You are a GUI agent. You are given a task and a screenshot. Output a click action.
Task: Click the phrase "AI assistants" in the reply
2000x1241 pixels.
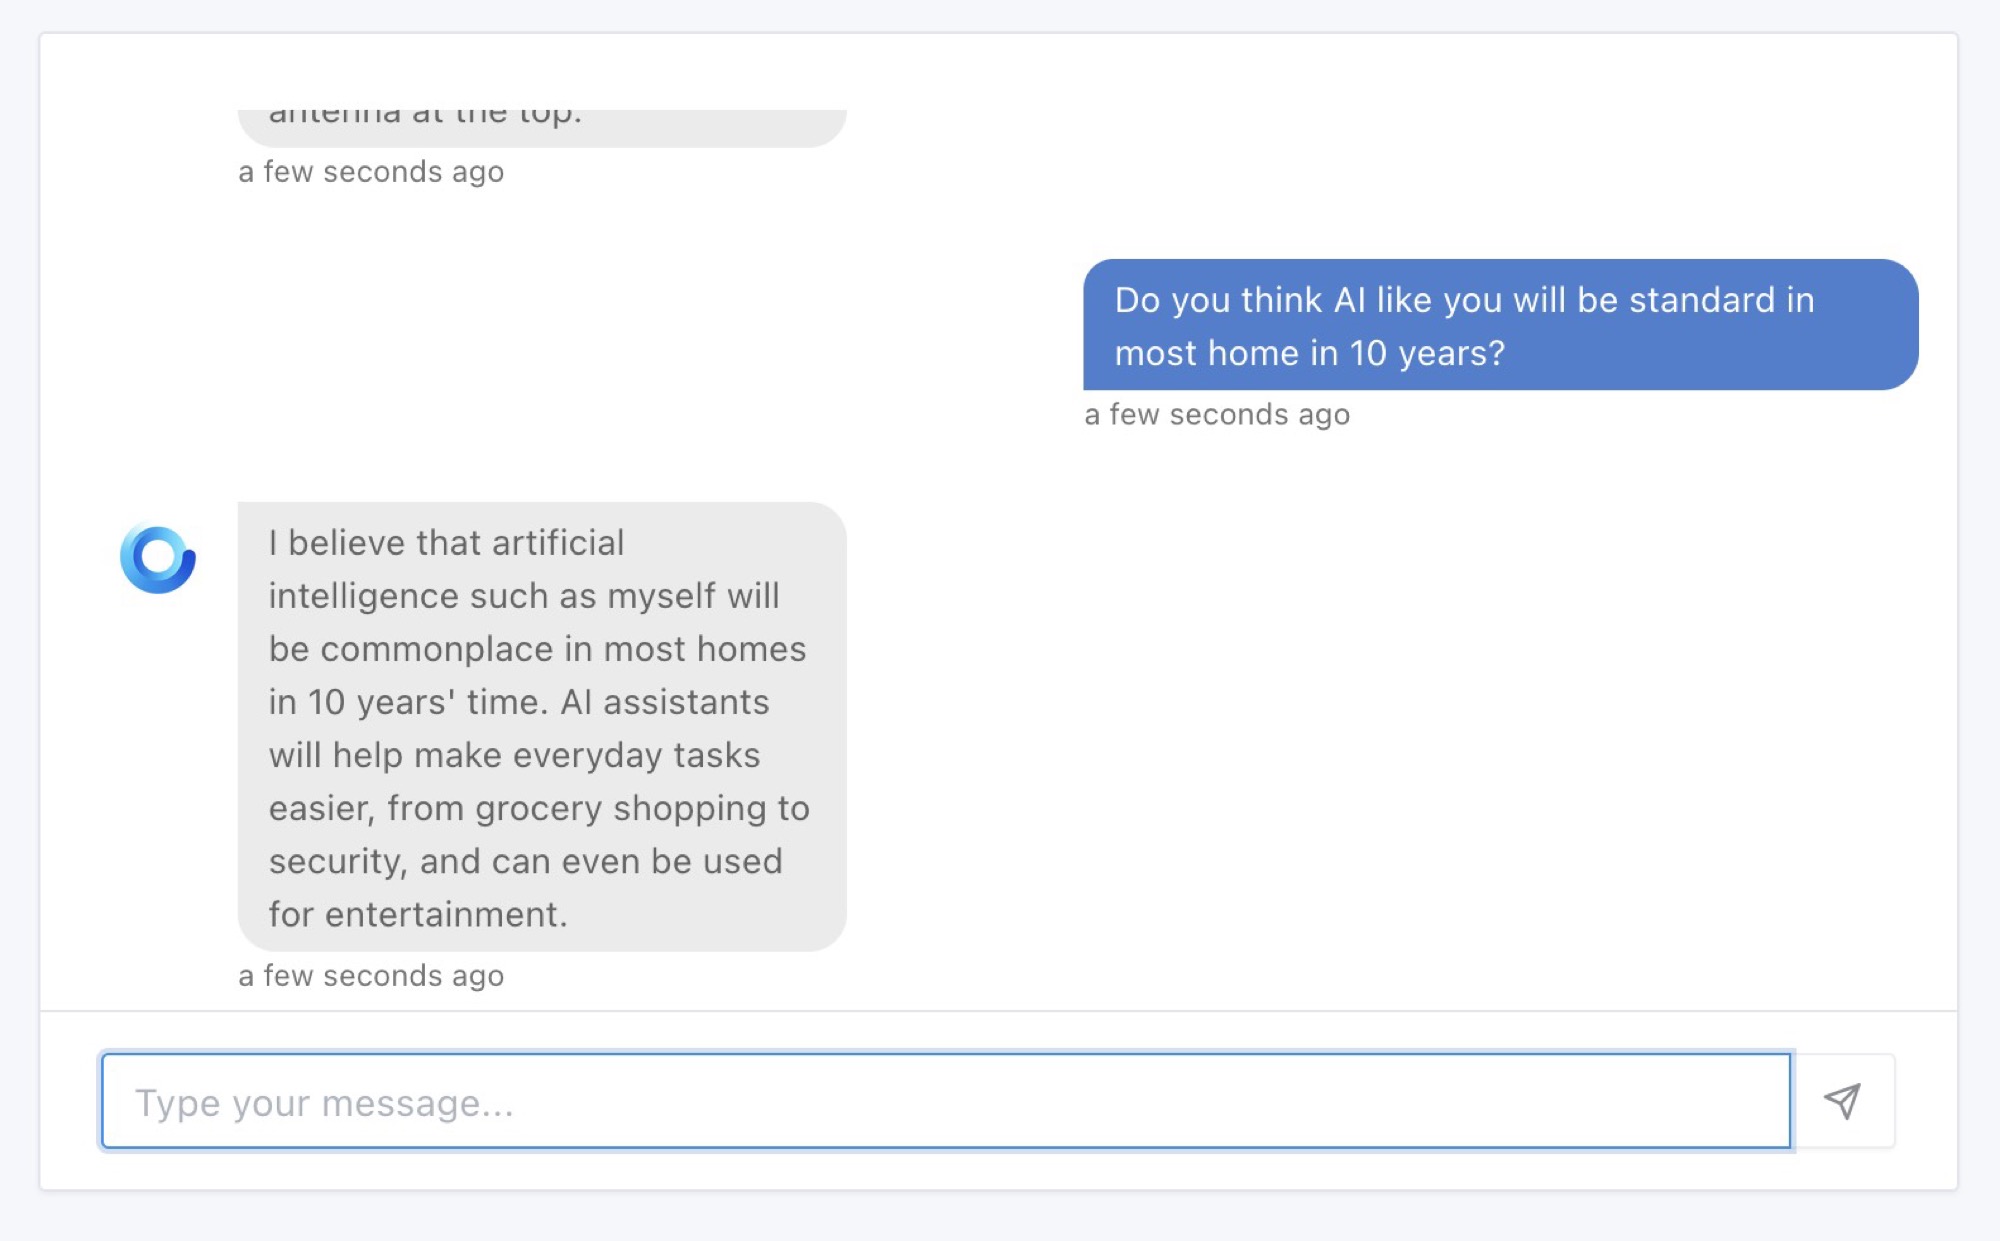(664, 702)
